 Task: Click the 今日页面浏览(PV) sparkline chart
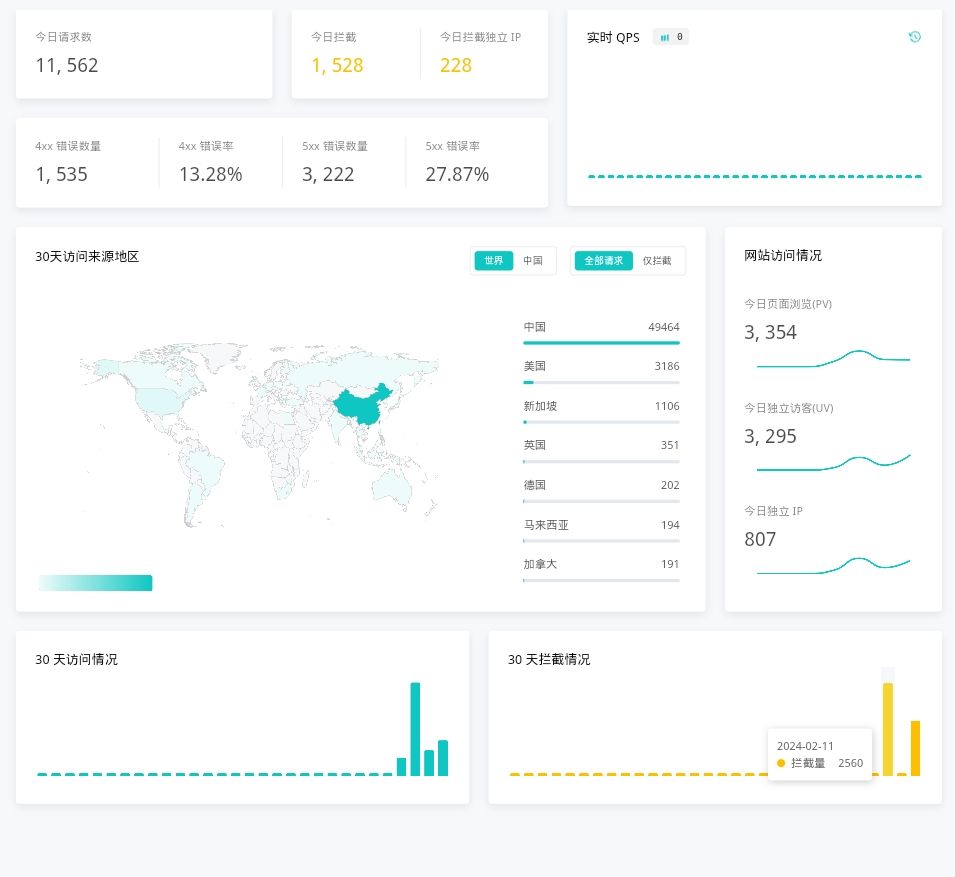click(833, 359)
